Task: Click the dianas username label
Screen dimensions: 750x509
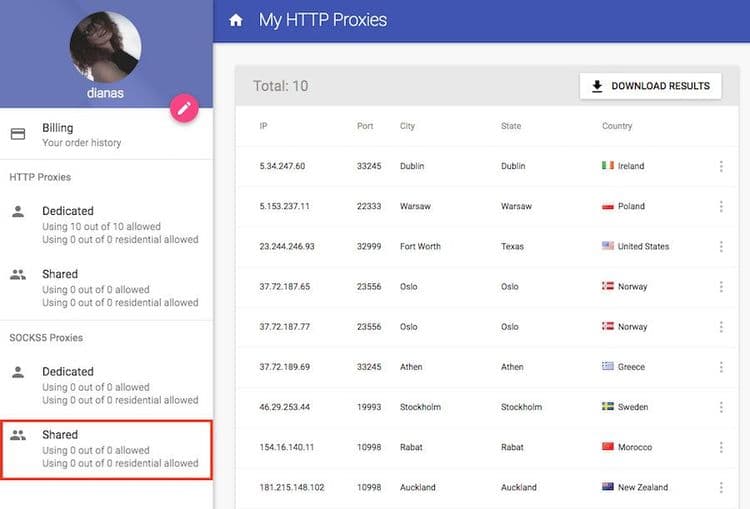Action: coord(105,91)
